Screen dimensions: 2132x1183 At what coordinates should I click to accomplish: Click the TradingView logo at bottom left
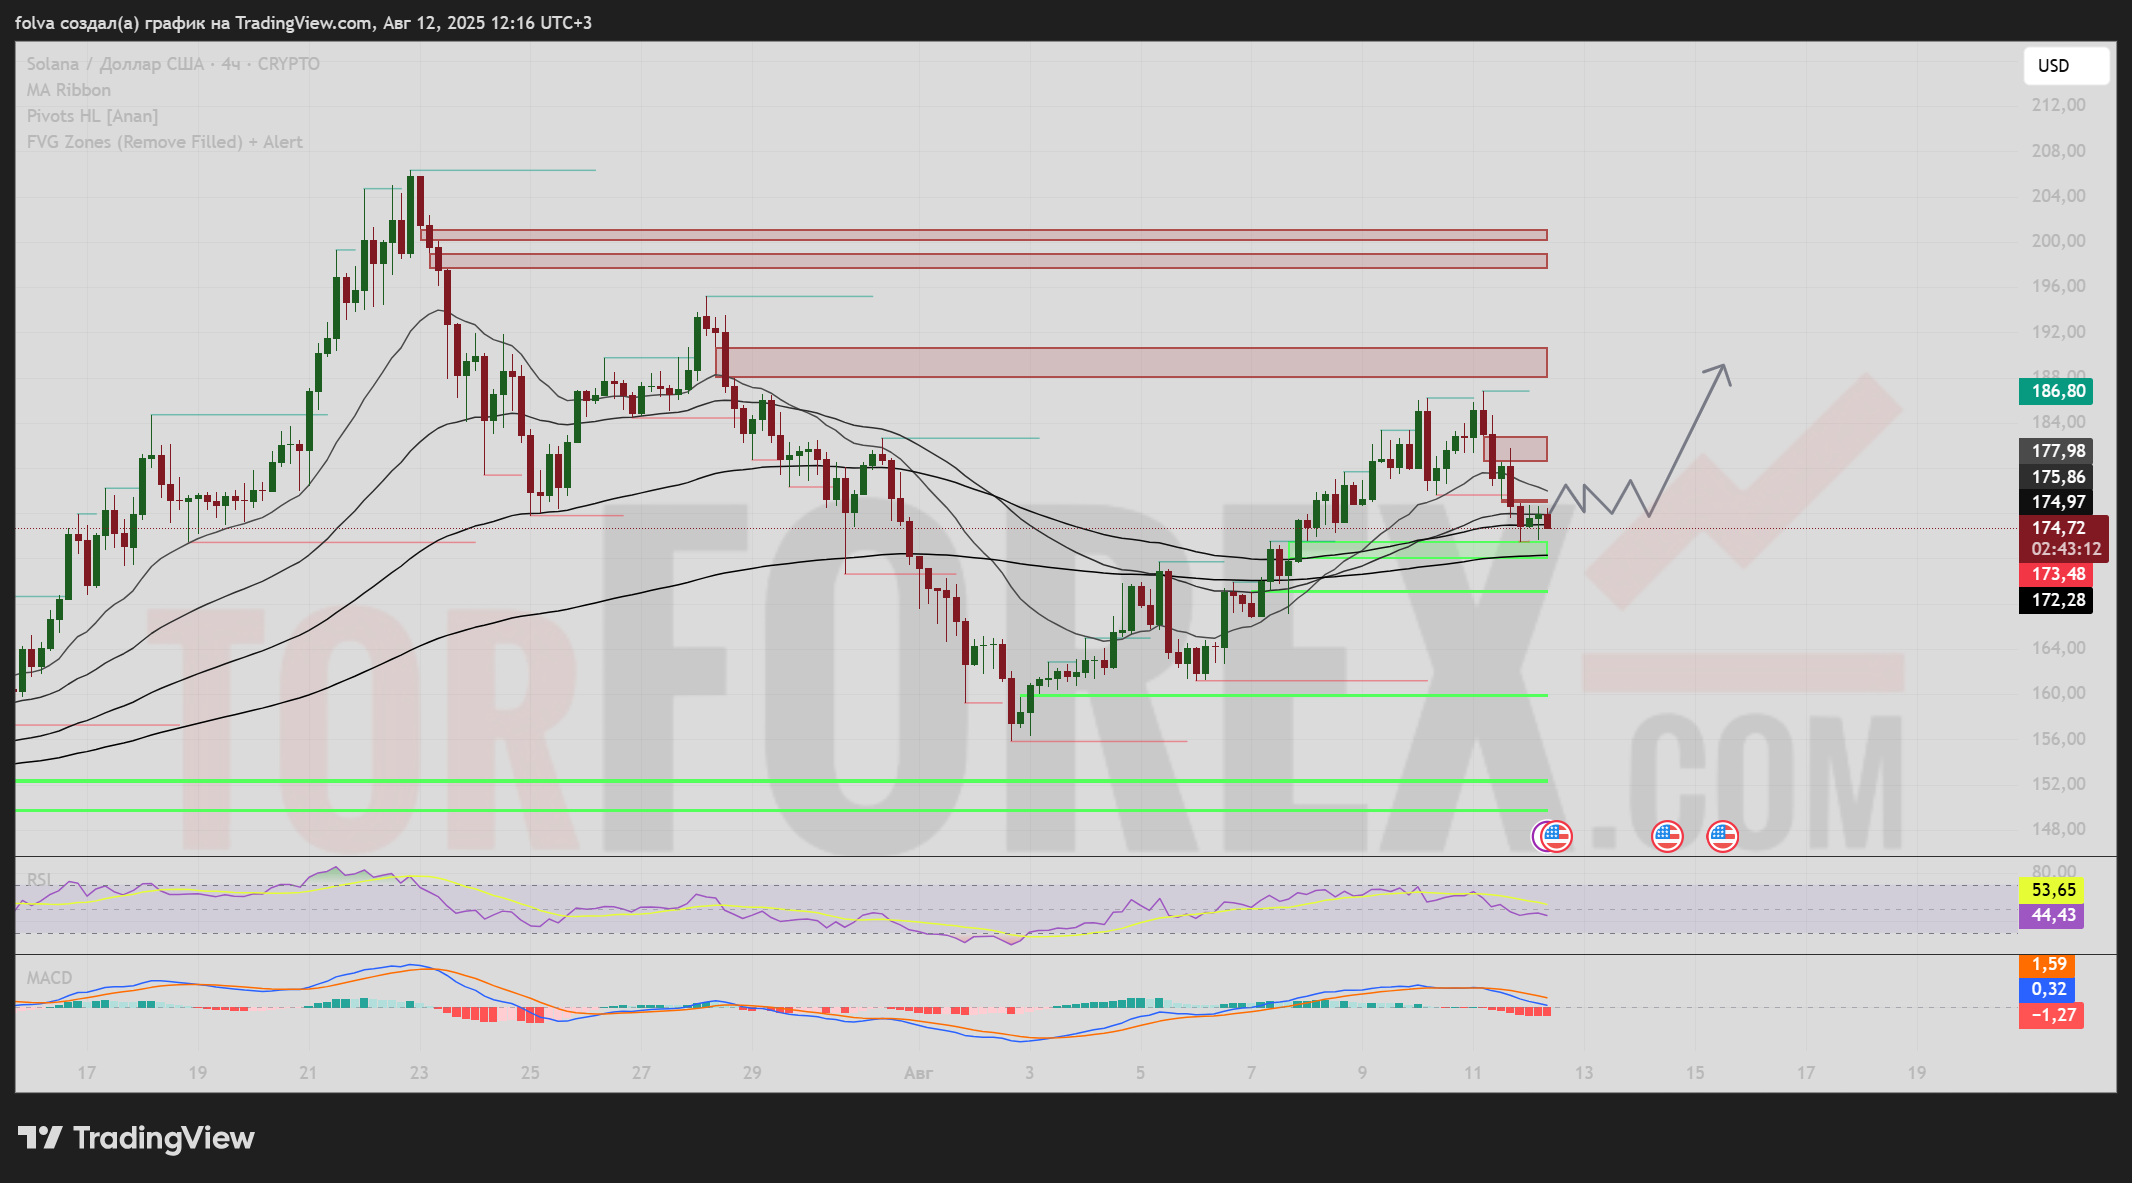(137, 1138)
